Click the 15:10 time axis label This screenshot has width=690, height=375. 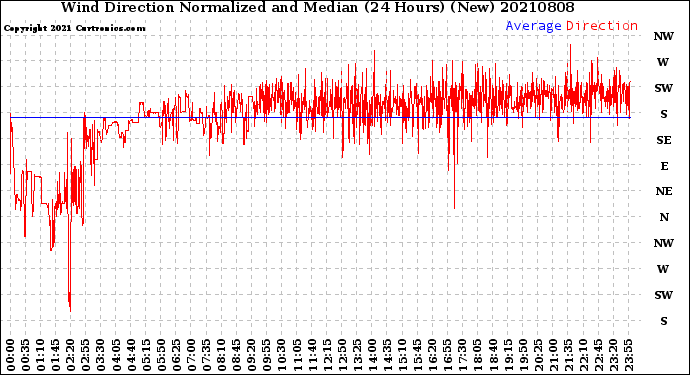(x=402, y=355)
